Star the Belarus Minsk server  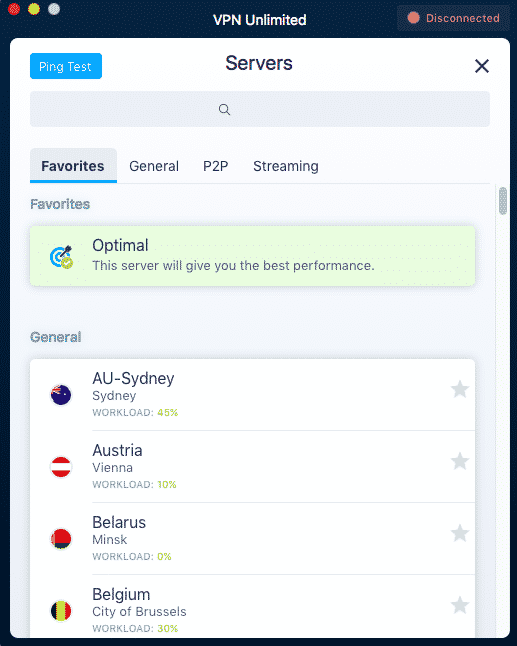coord(459,534)
